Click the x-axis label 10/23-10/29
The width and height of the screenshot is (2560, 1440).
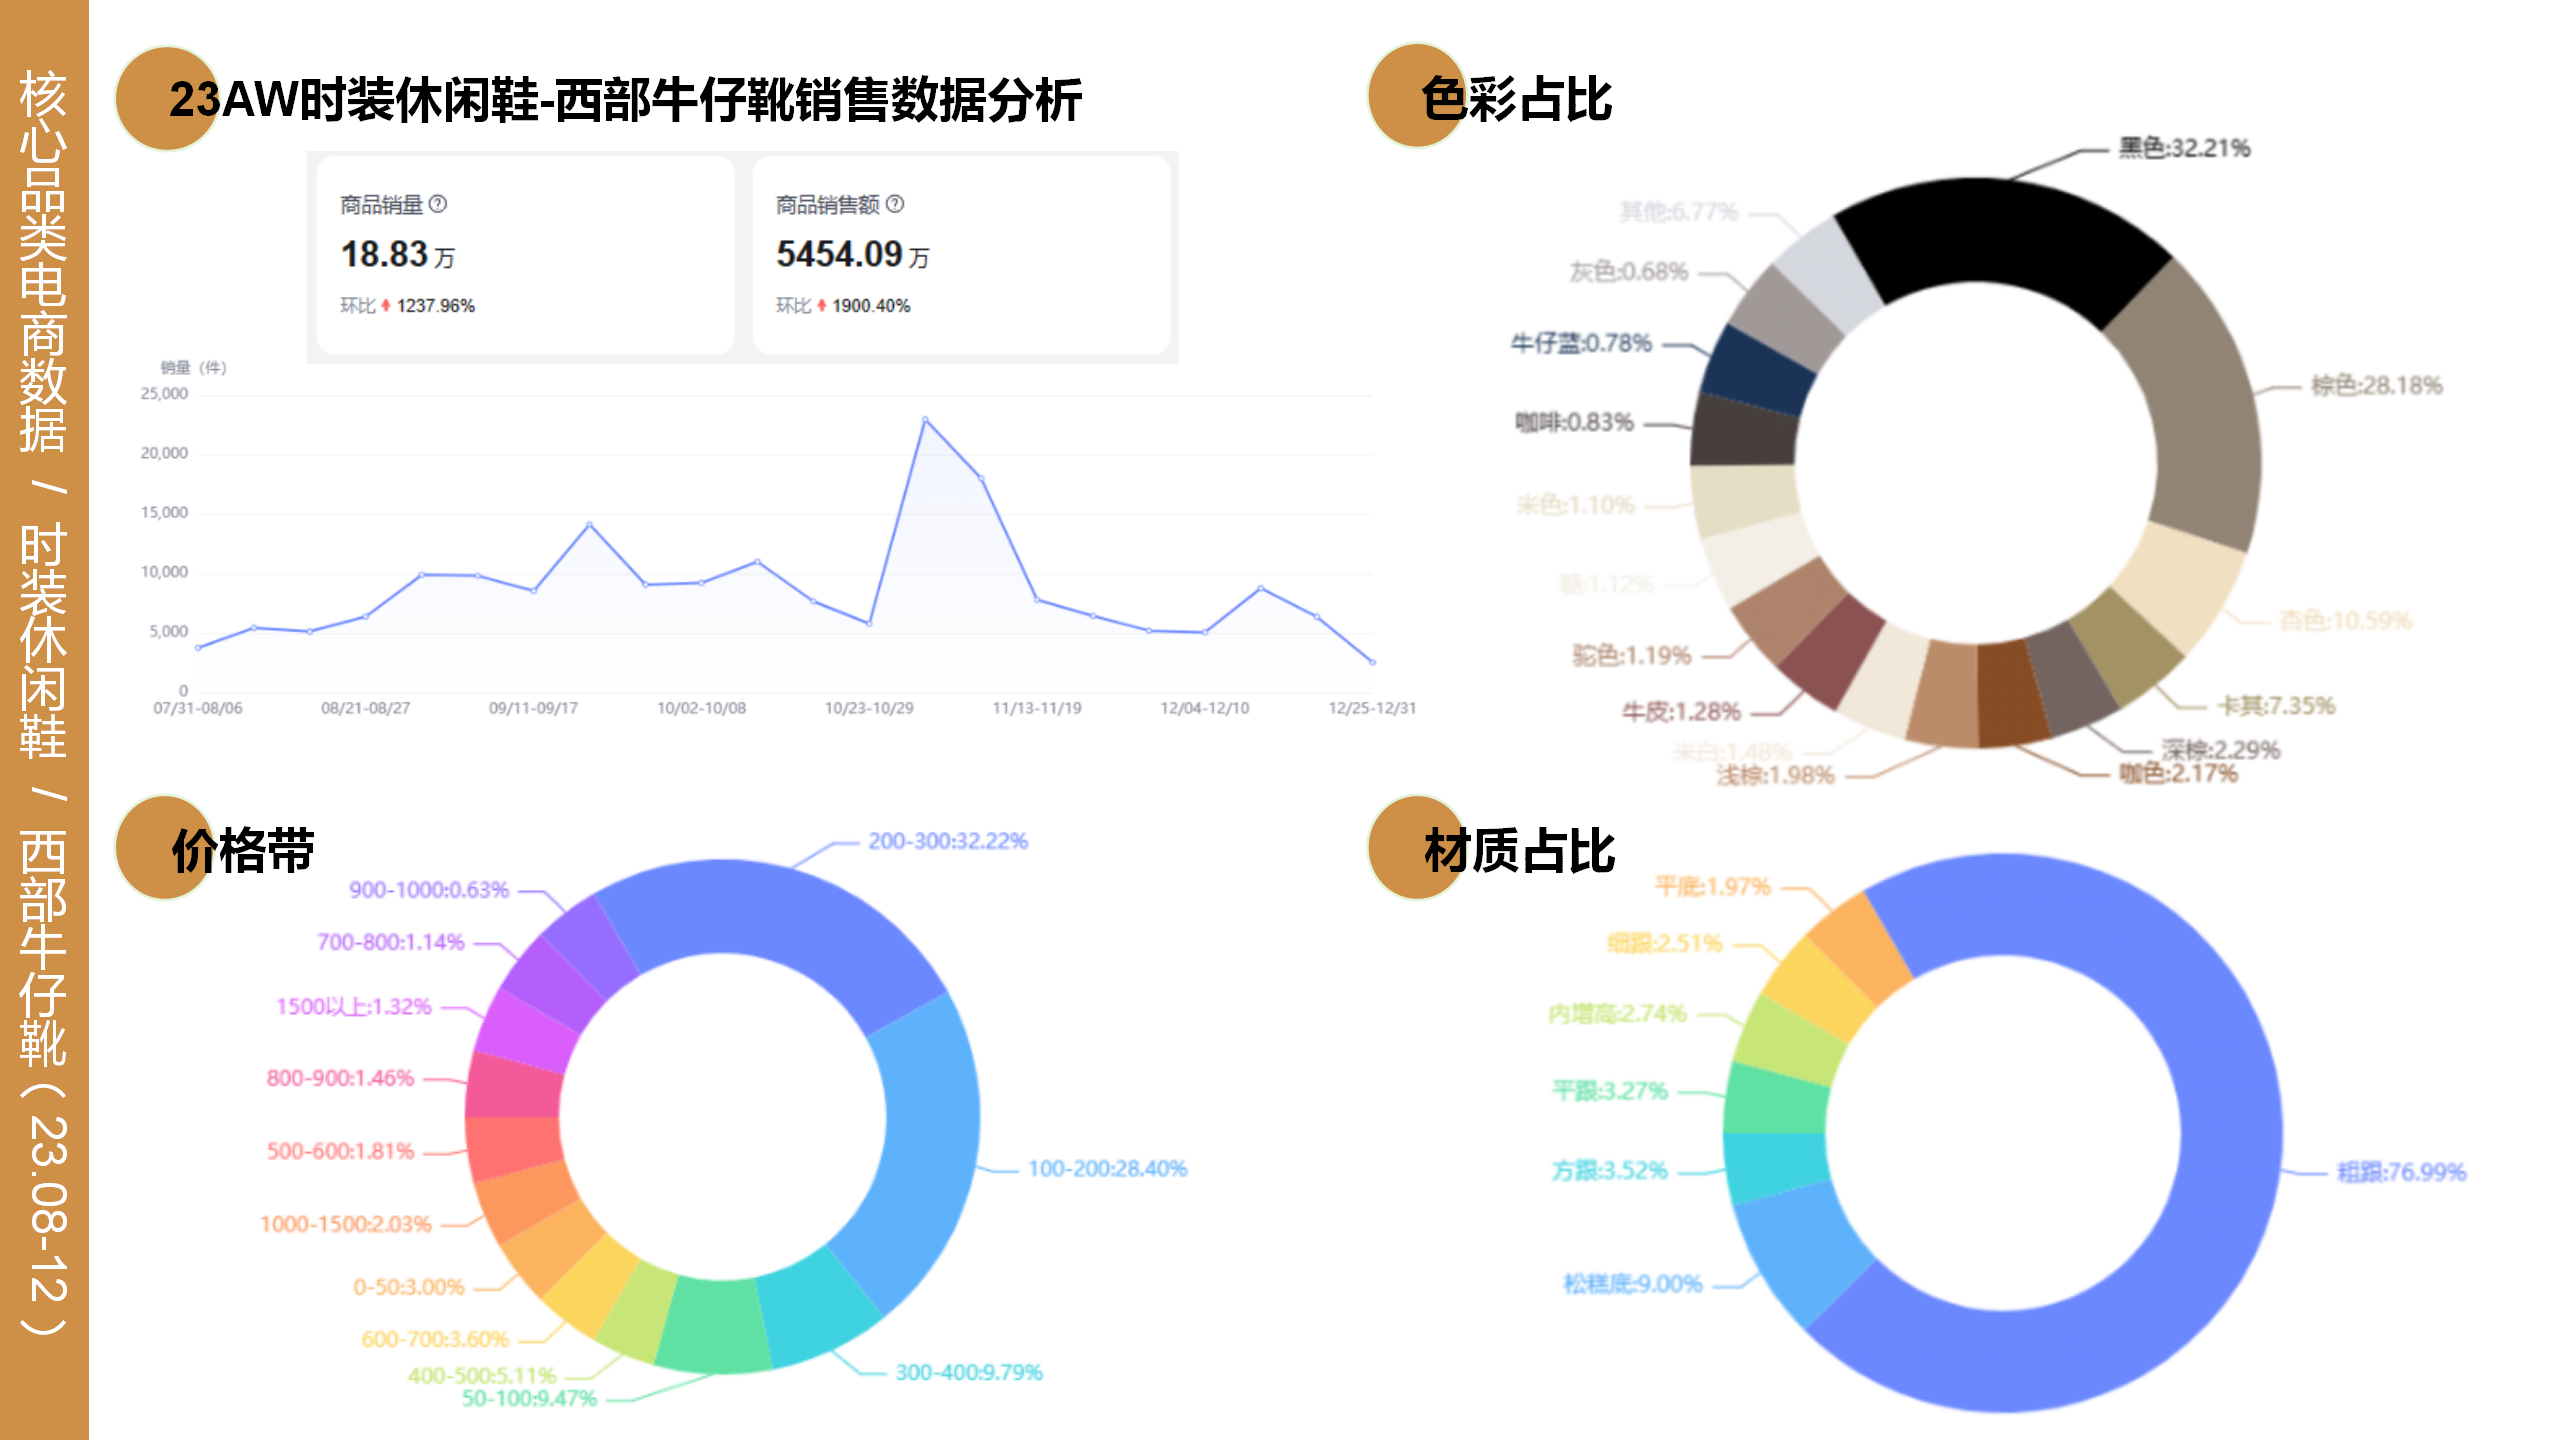coord(869,708)
